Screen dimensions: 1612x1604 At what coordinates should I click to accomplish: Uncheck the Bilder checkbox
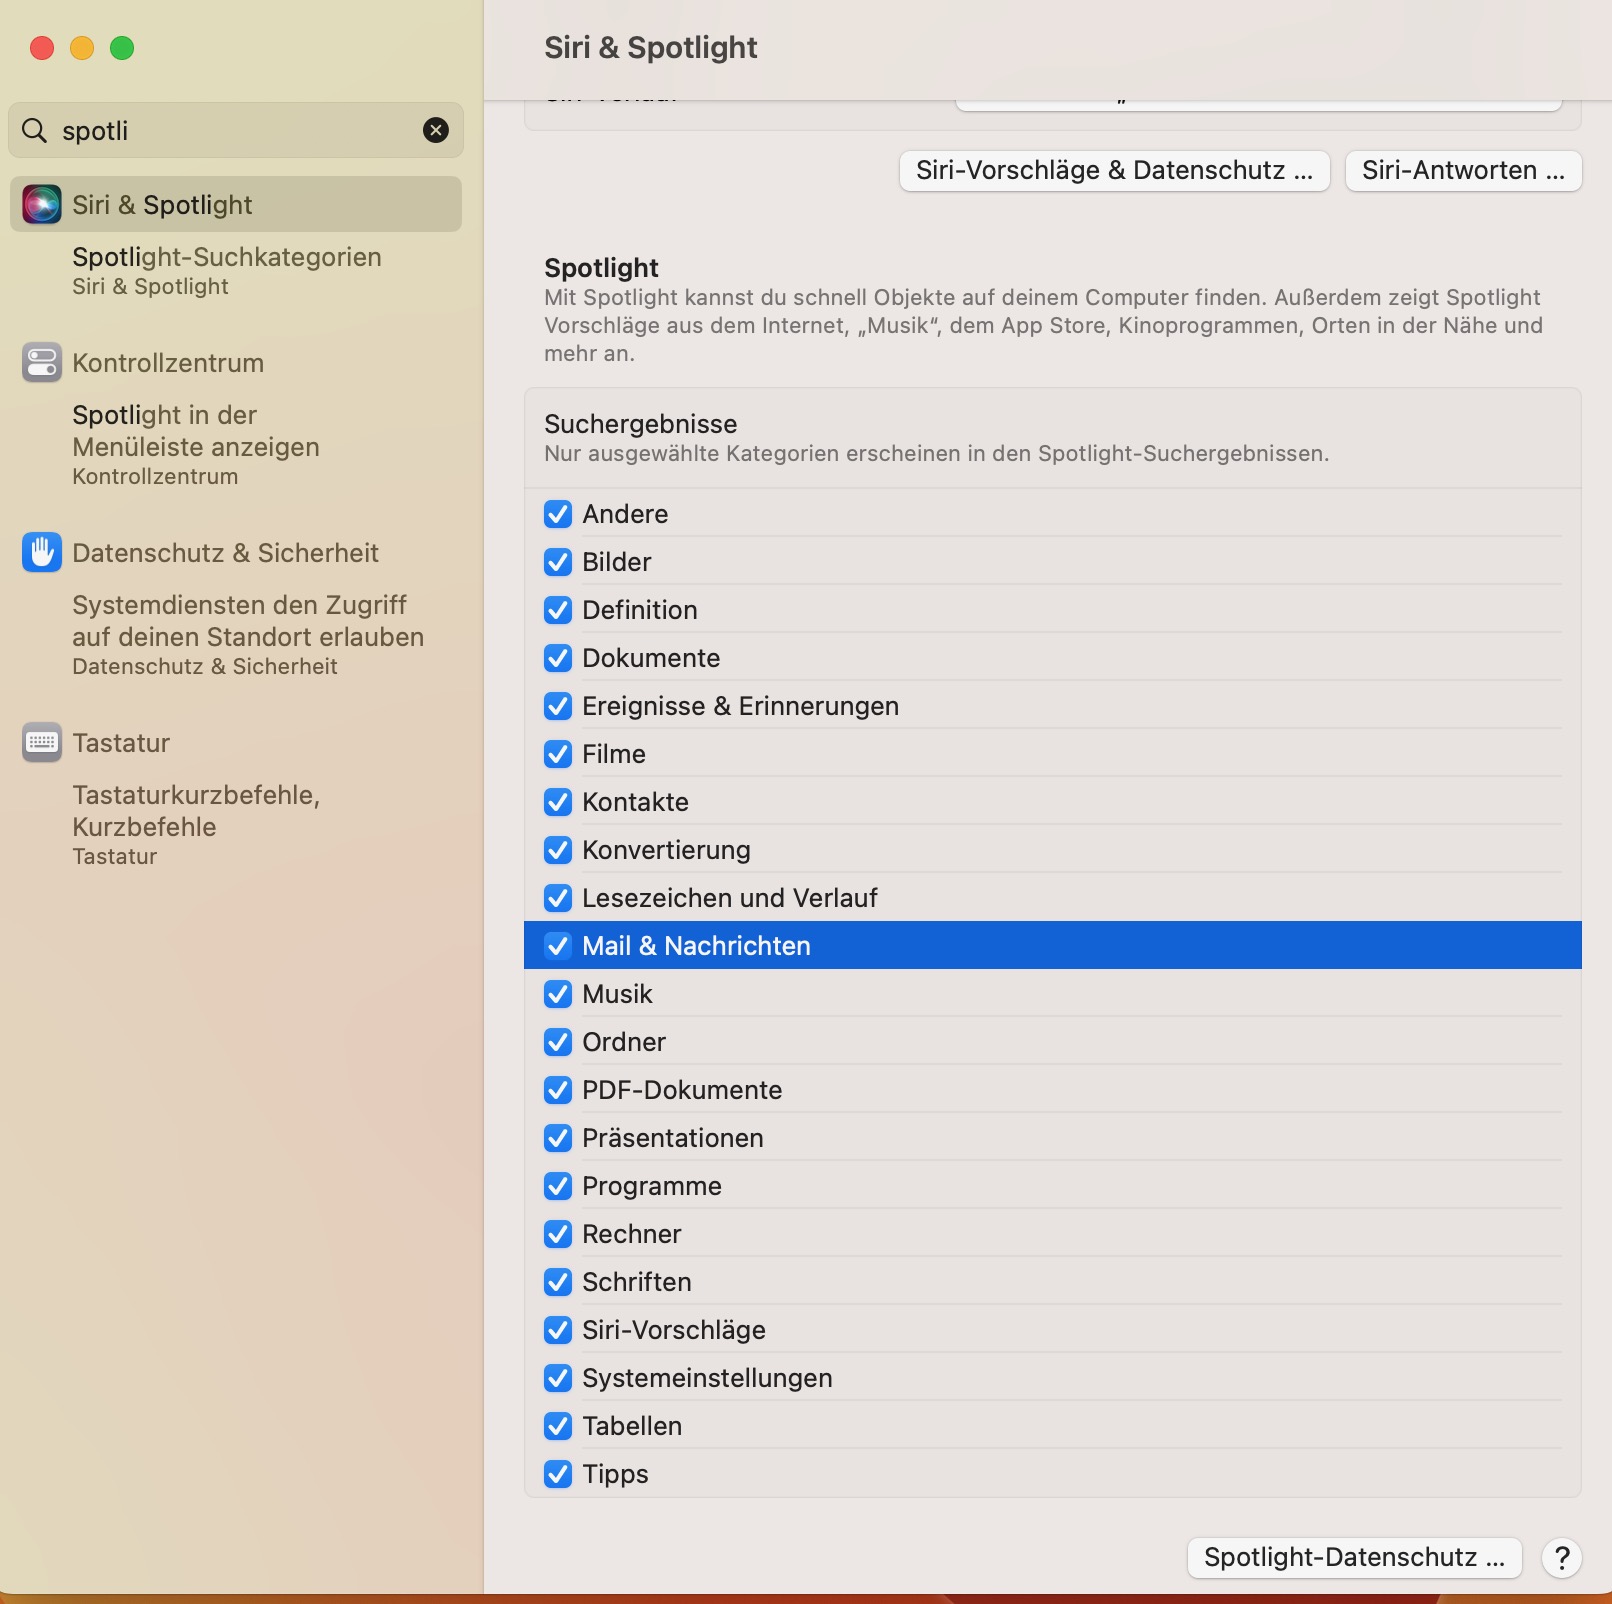click(558, 562)
